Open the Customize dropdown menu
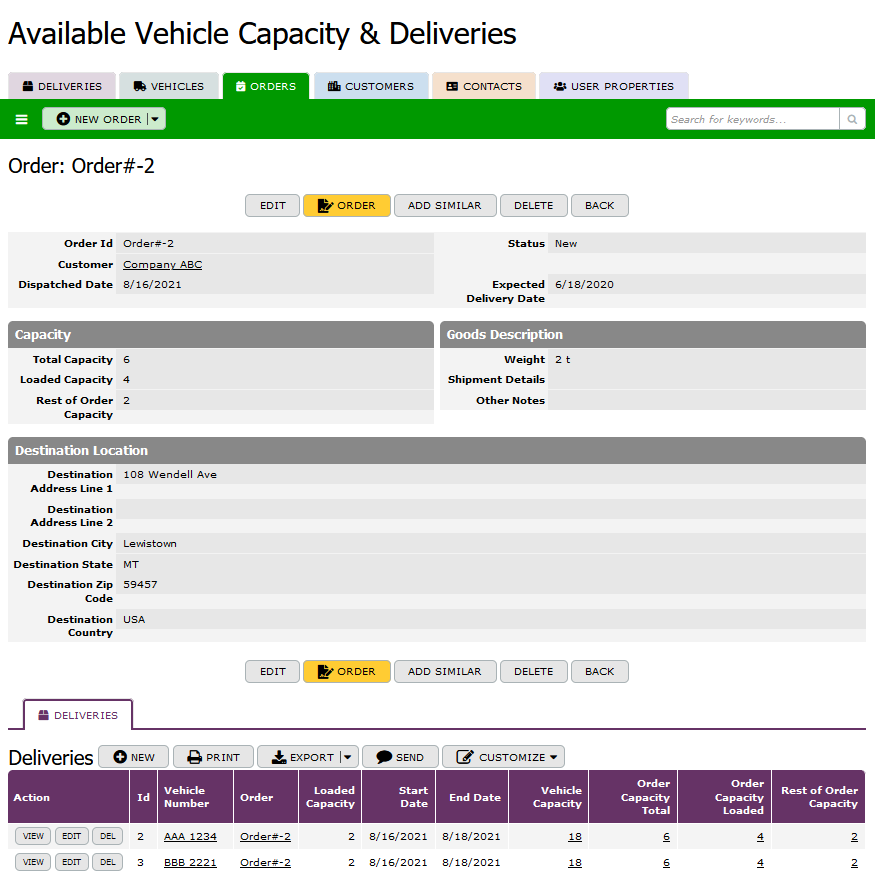Image resolution: width=875 pixels, height=881 pixels. pyautogui.click(x=503, y=757)
